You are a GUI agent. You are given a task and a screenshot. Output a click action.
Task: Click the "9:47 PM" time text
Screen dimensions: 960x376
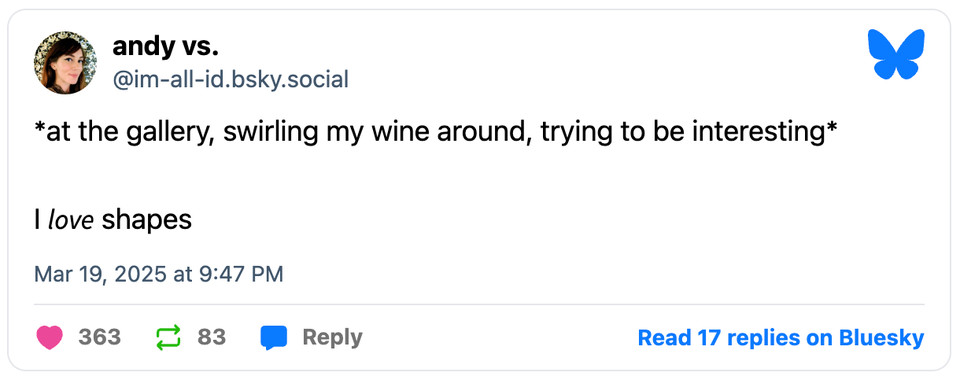point(241,274)
